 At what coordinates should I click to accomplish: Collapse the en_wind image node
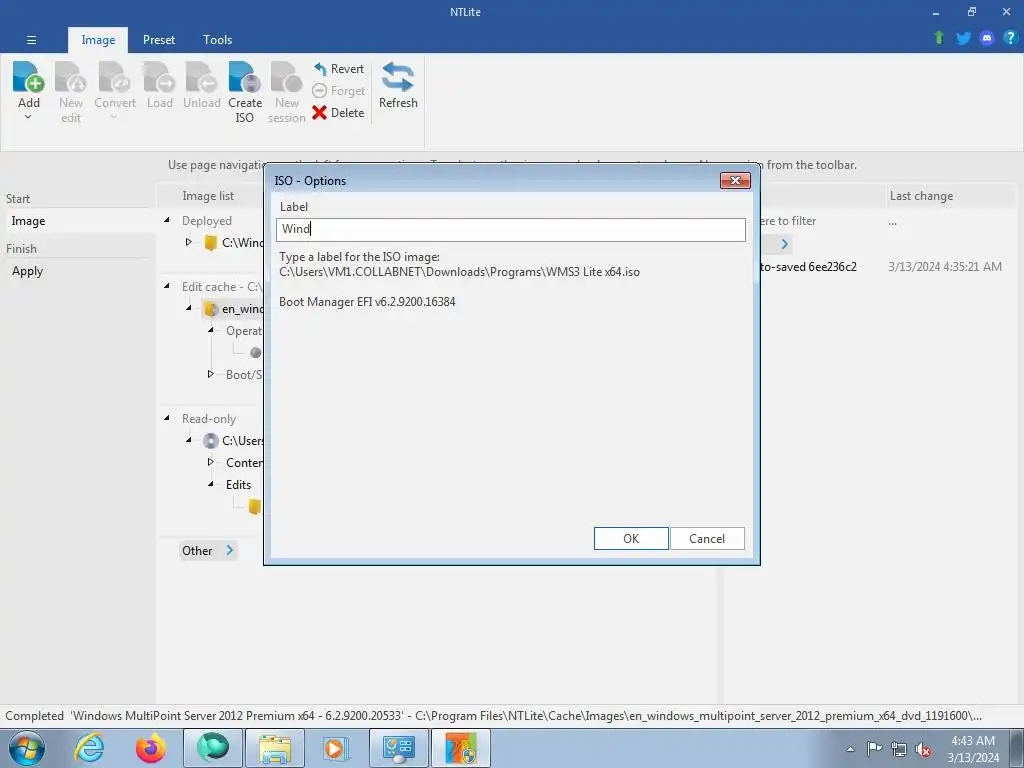point(189,308)
